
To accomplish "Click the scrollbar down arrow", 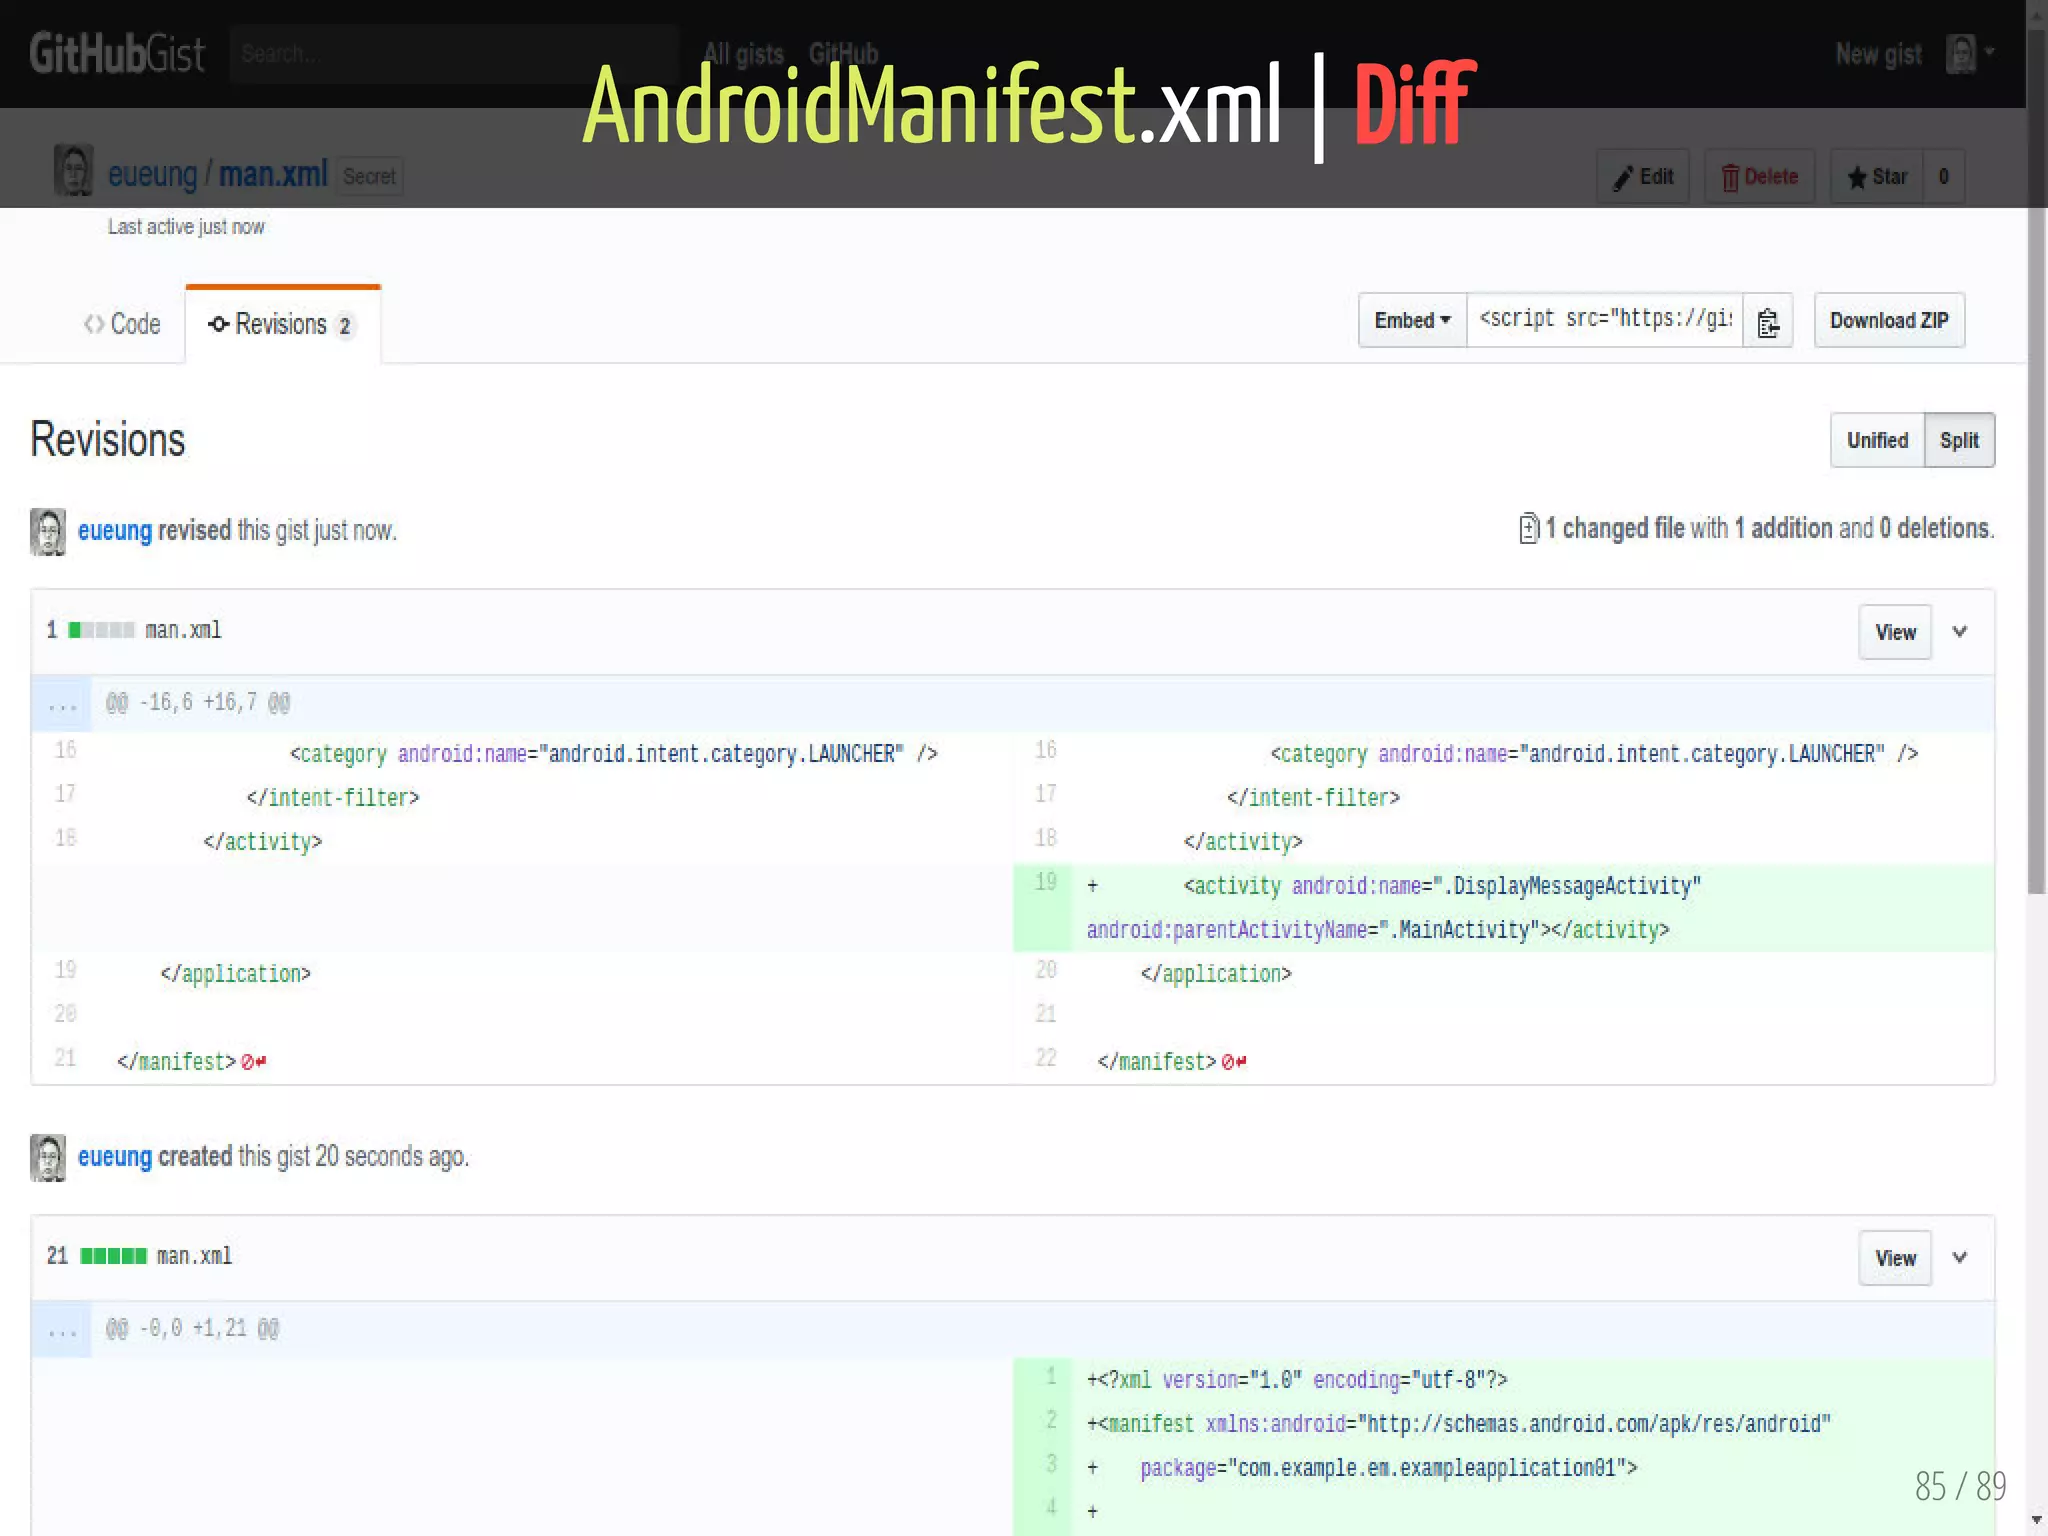I will tap(2037, 1520).
